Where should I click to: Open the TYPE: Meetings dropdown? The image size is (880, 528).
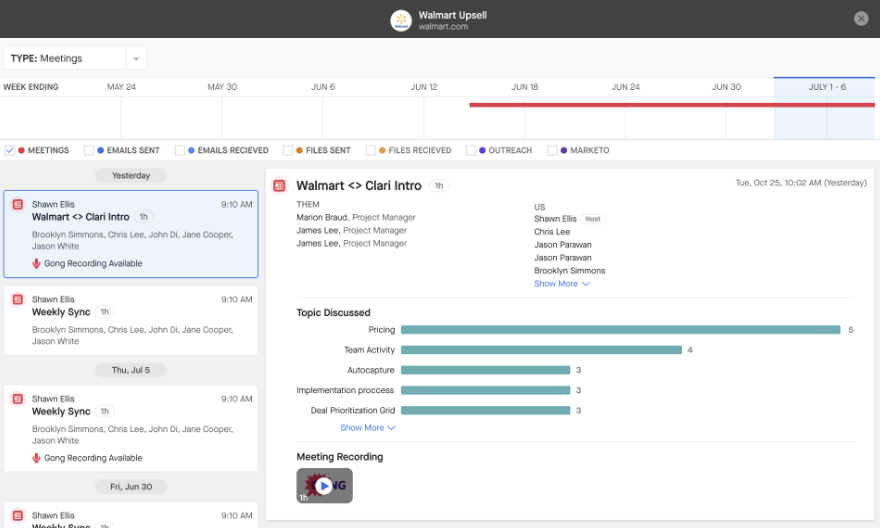tap(75, 58)
